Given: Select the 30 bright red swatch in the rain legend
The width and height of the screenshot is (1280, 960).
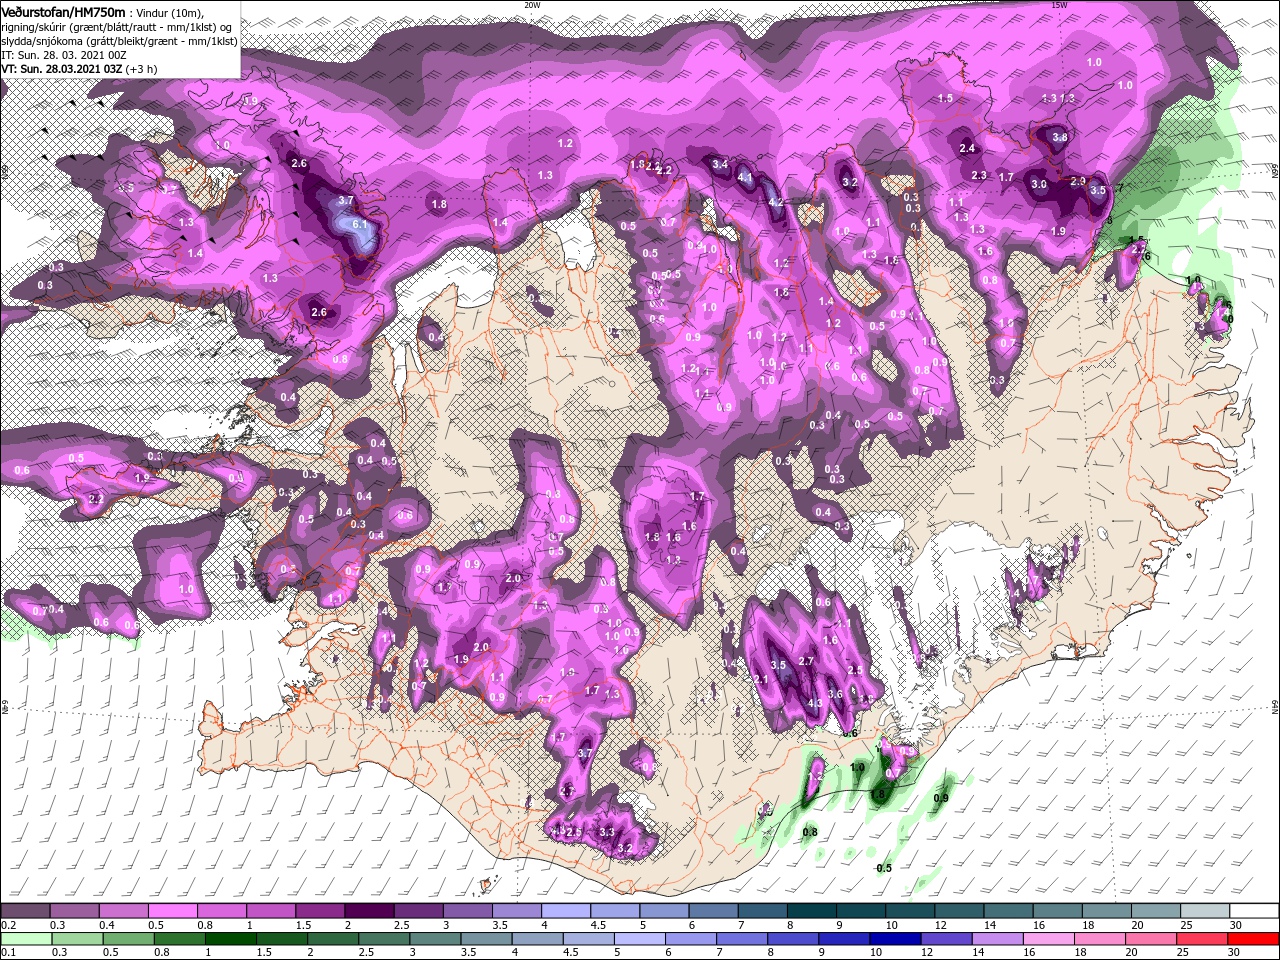Looking at the screenshot, I should point(1253,939).
